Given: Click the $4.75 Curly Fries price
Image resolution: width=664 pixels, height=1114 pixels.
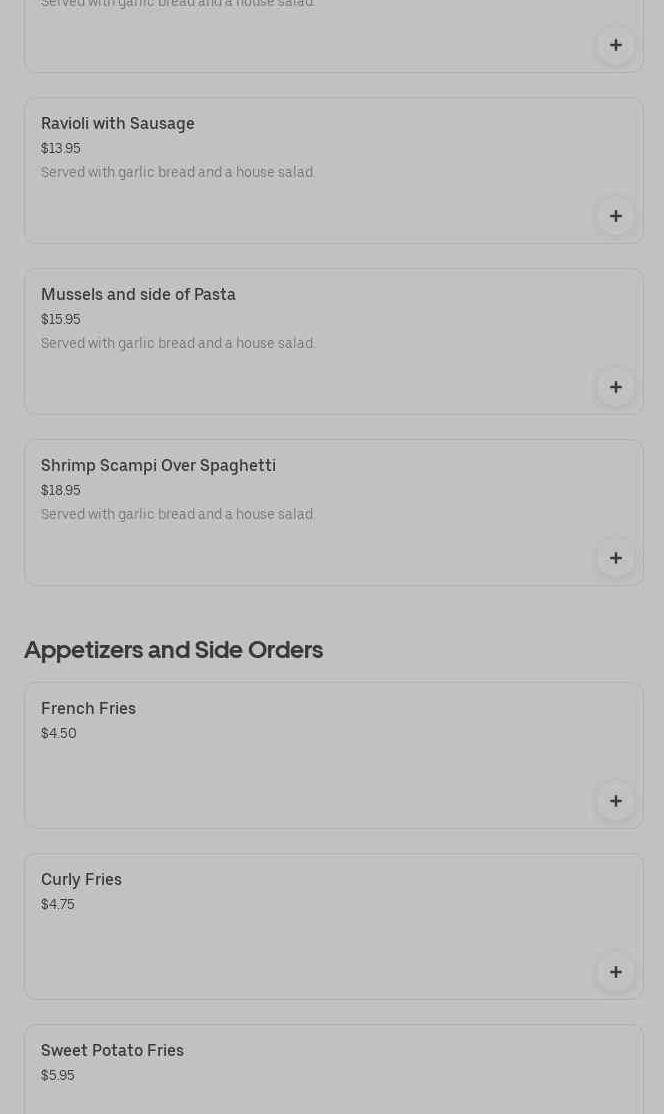Looking at the screenshot, I should tap(57, 904).
